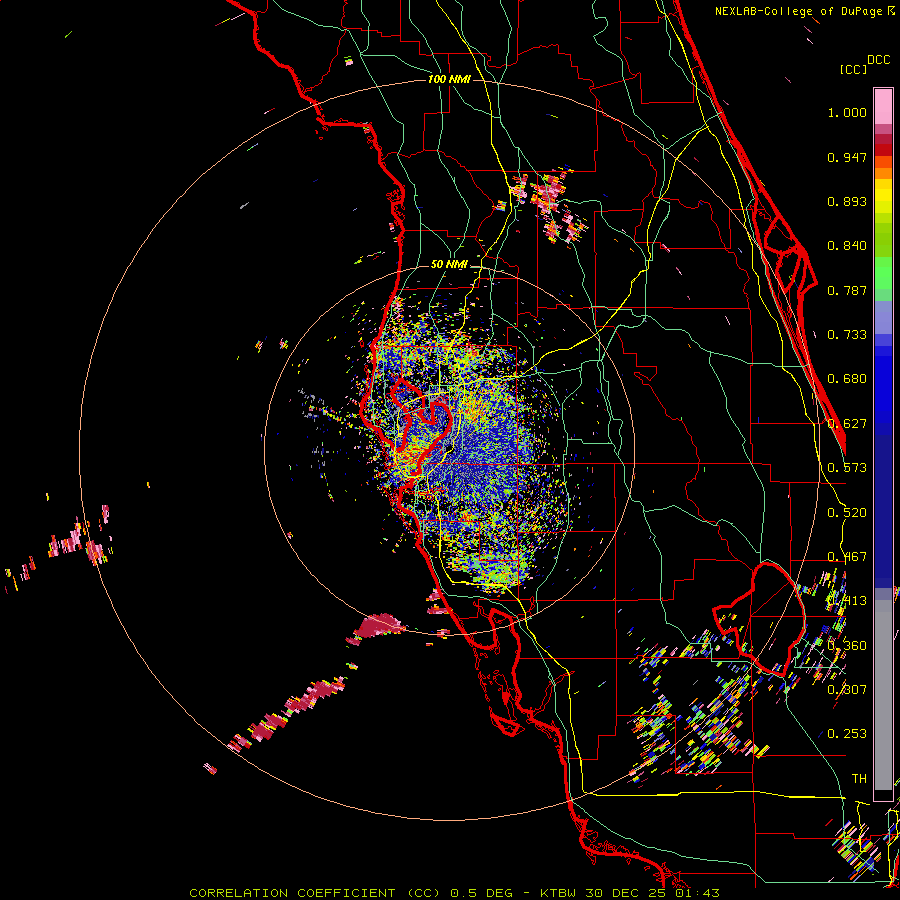This screenshot has height=900, width=900.
Task: Select the 0.627 color scale value
Action: pos(847,424)
